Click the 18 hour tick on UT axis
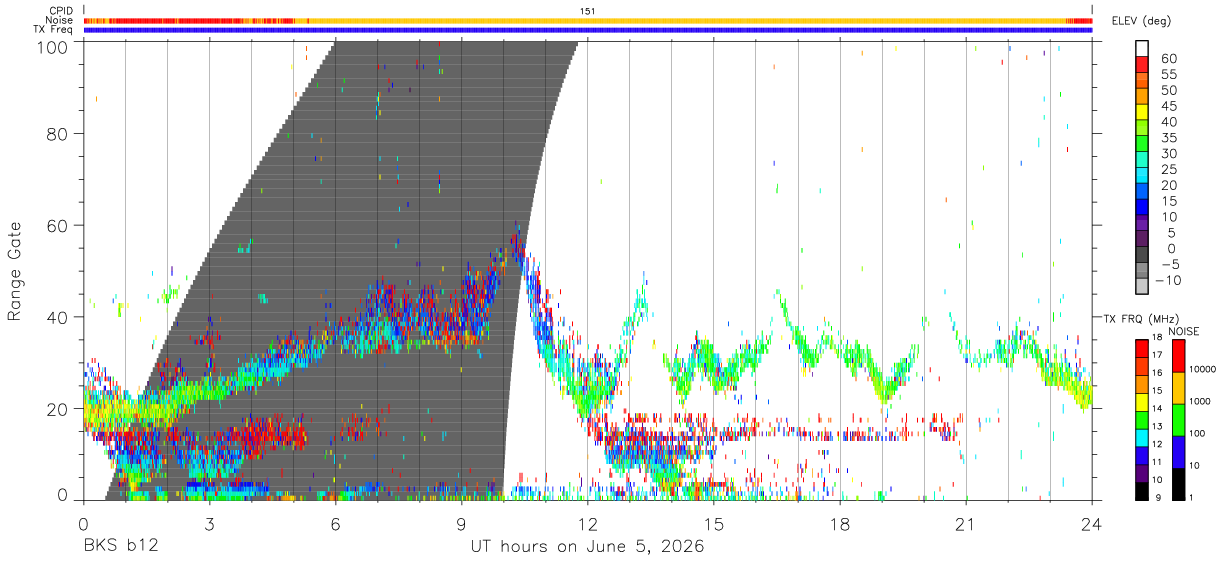This screenshot has width=1228, height=567. point(840,524)
